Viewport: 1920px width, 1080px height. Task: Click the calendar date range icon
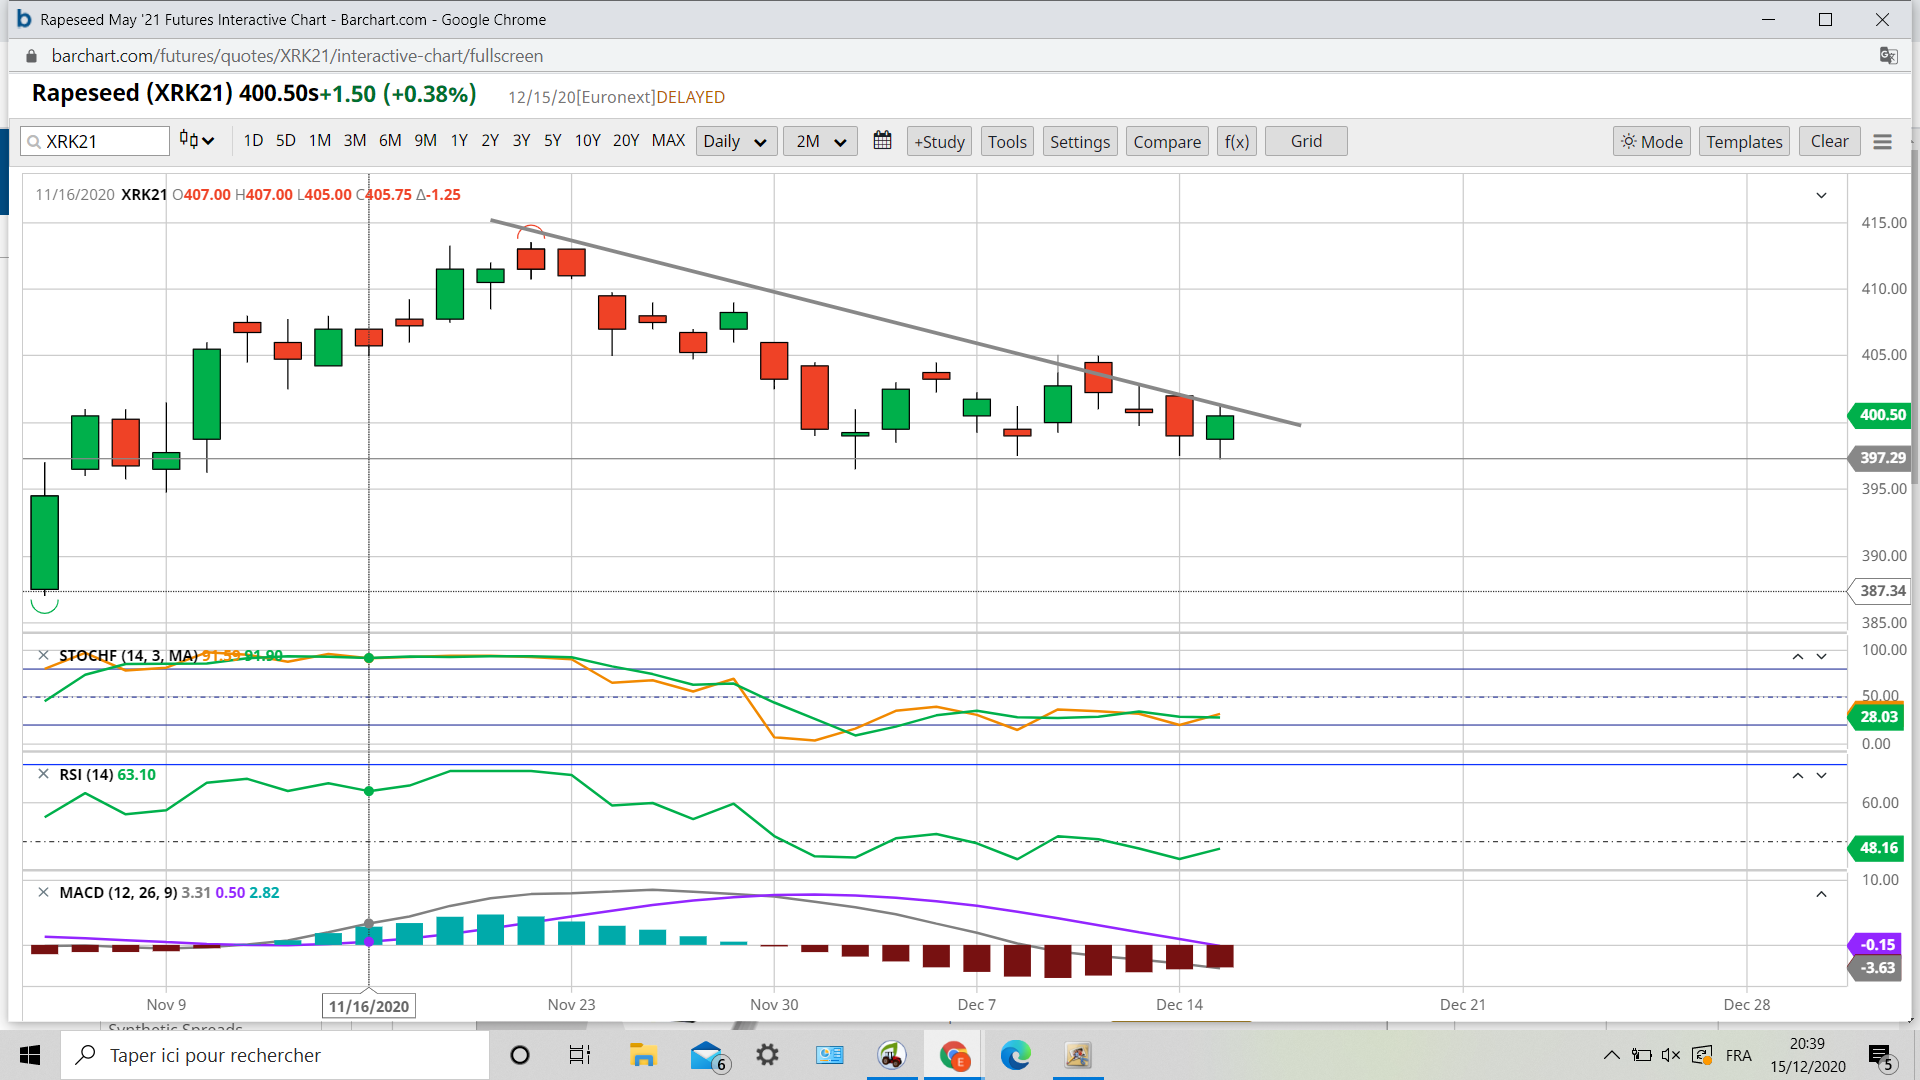882,141
